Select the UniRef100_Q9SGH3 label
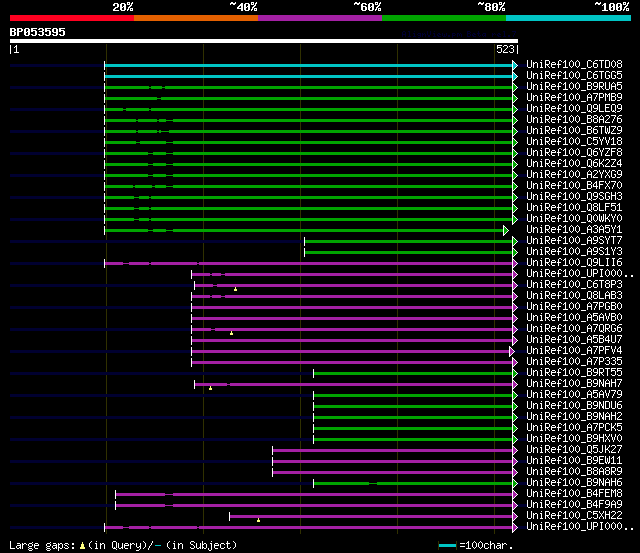The height and width of the screenshot is (553, 640). (574, 197)
